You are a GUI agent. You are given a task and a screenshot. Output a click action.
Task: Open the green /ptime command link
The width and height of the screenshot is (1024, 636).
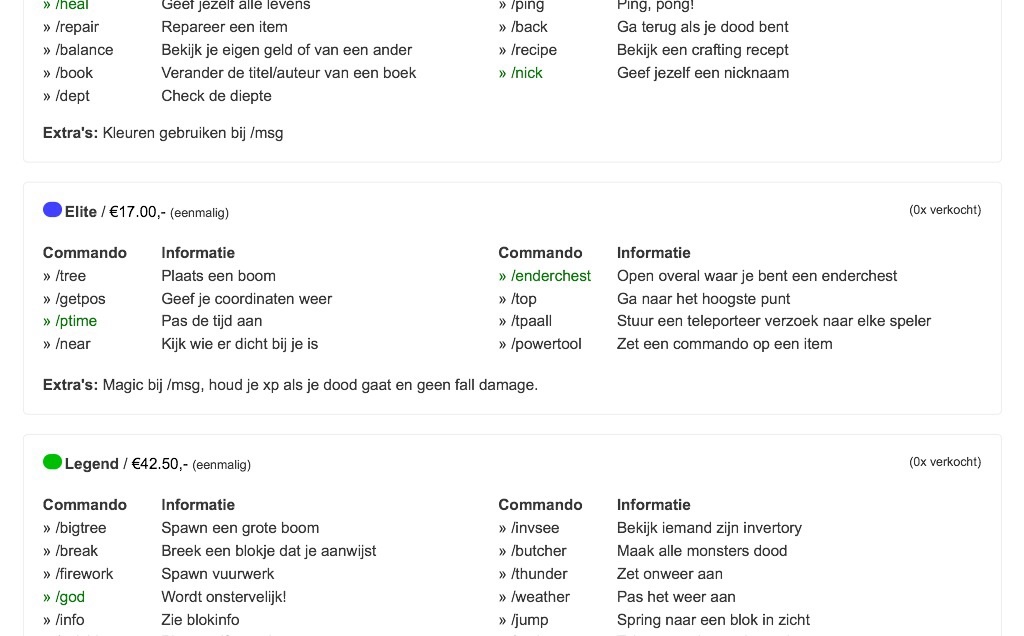pos(75,321)
